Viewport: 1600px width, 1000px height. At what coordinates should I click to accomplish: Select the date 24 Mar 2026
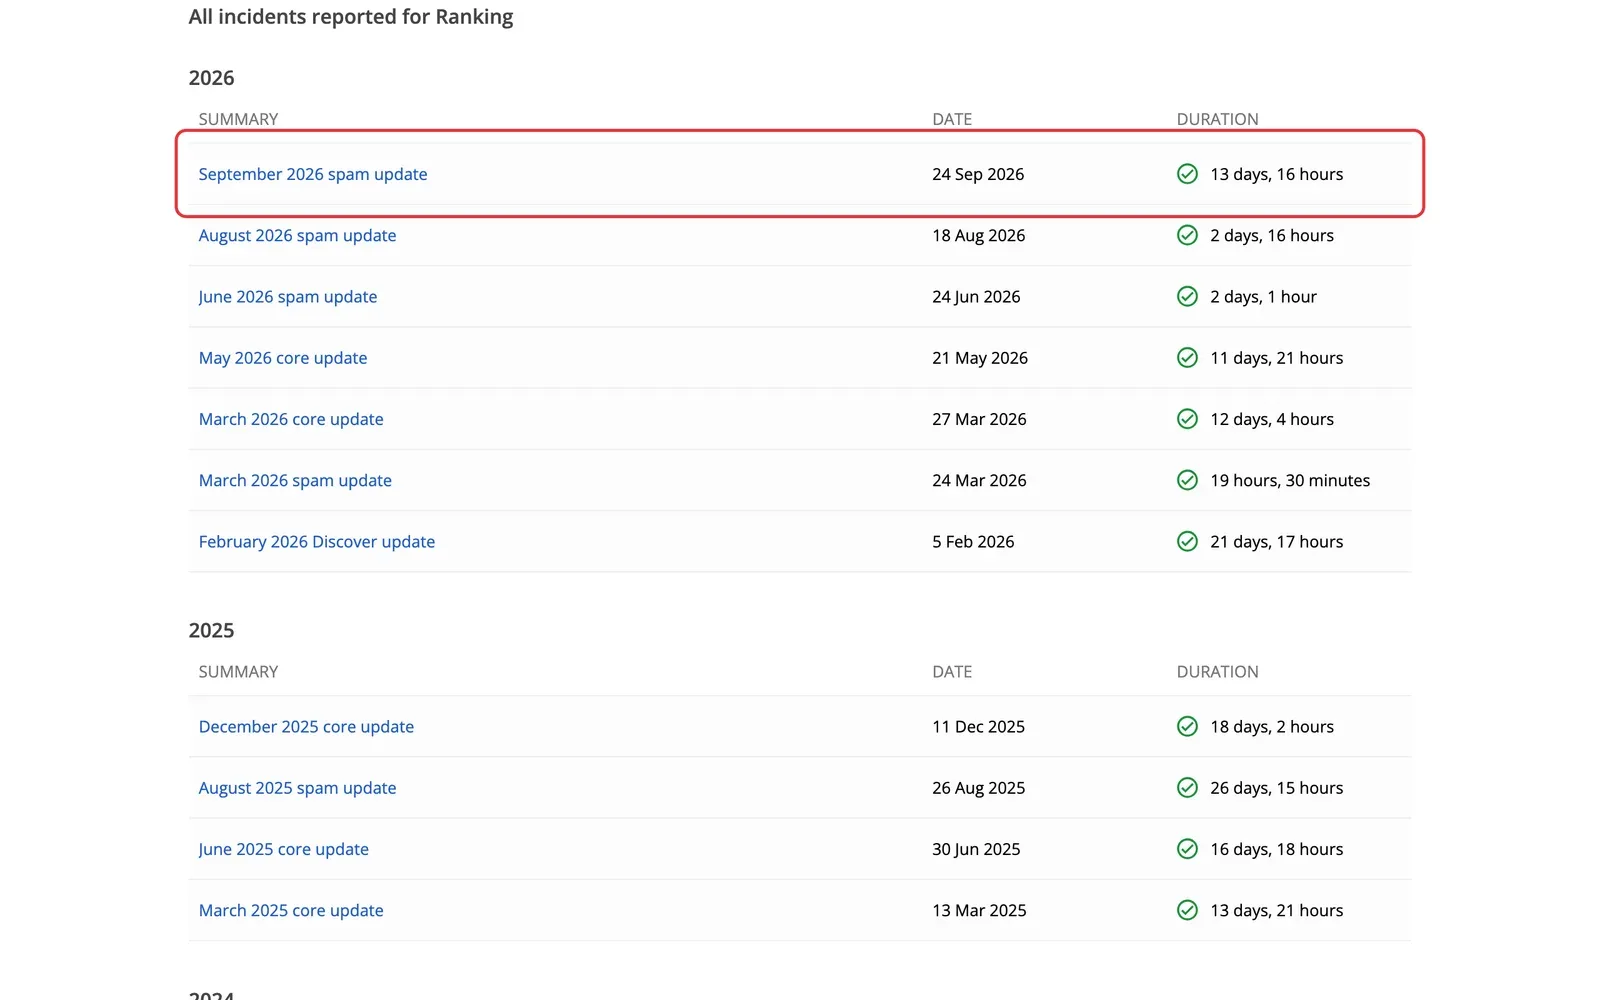[979, 480]
